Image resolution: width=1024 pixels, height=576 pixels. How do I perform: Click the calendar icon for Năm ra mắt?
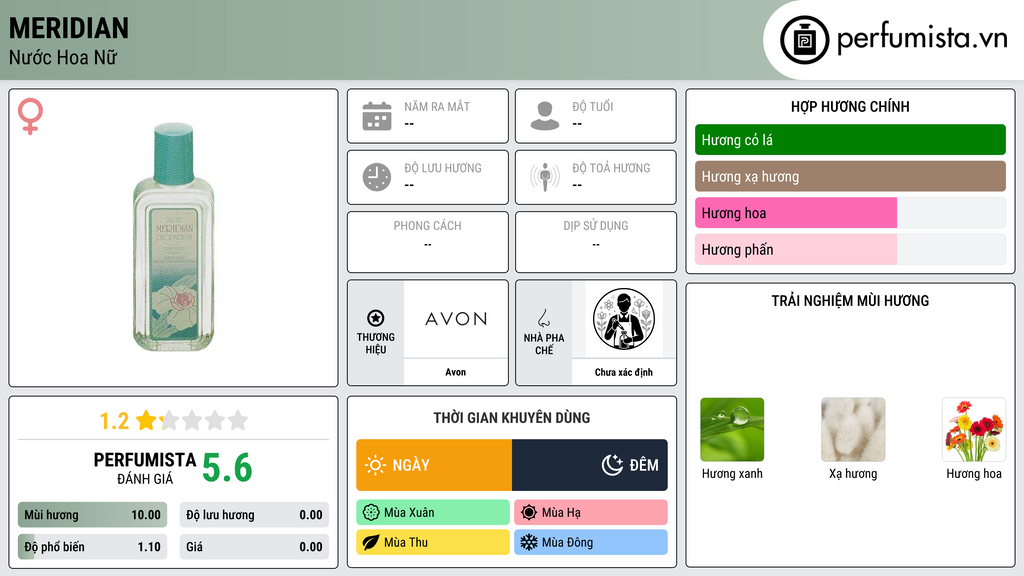[x=377, y=116]
